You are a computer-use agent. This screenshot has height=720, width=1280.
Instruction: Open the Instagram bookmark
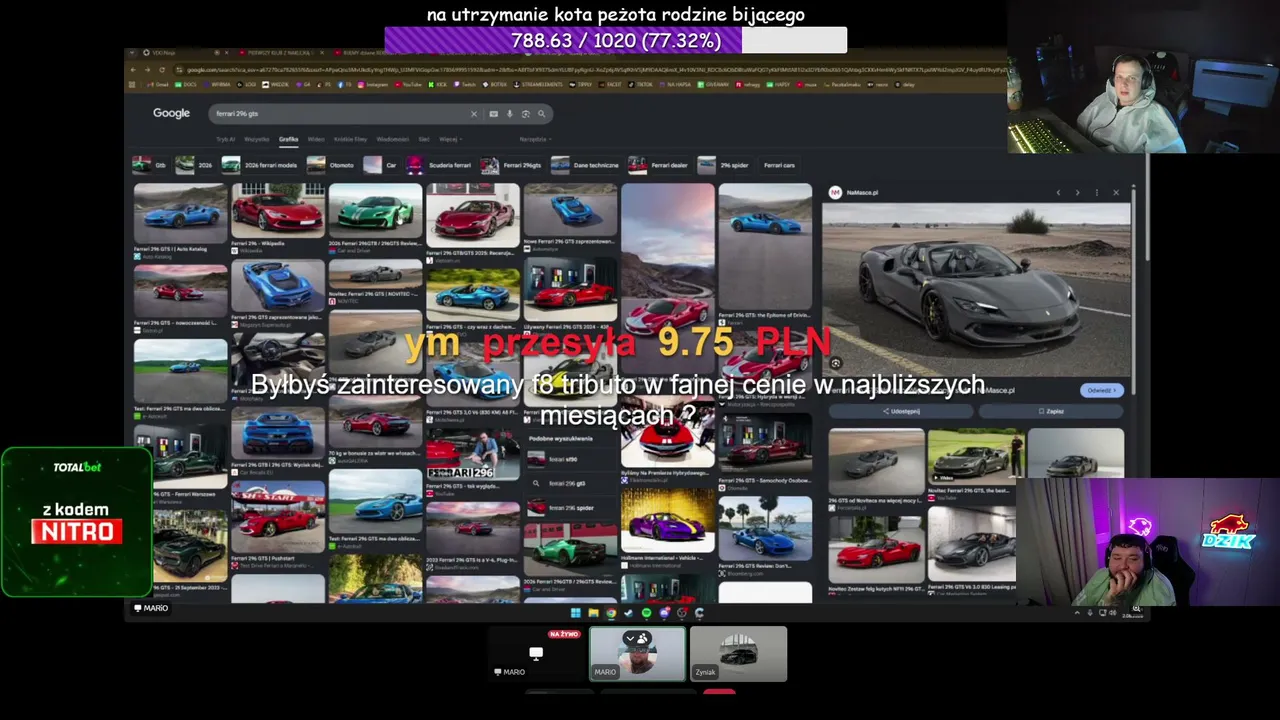(372, 85)
